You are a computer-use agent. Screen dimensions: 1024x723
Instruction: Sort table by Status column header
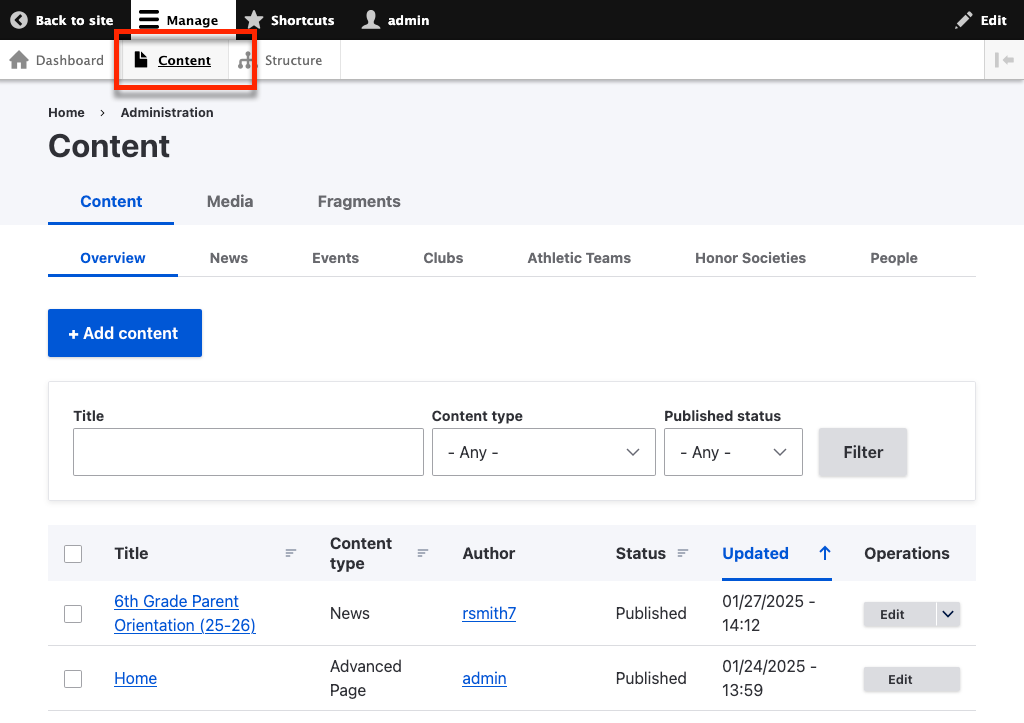(x=641, y=553)
